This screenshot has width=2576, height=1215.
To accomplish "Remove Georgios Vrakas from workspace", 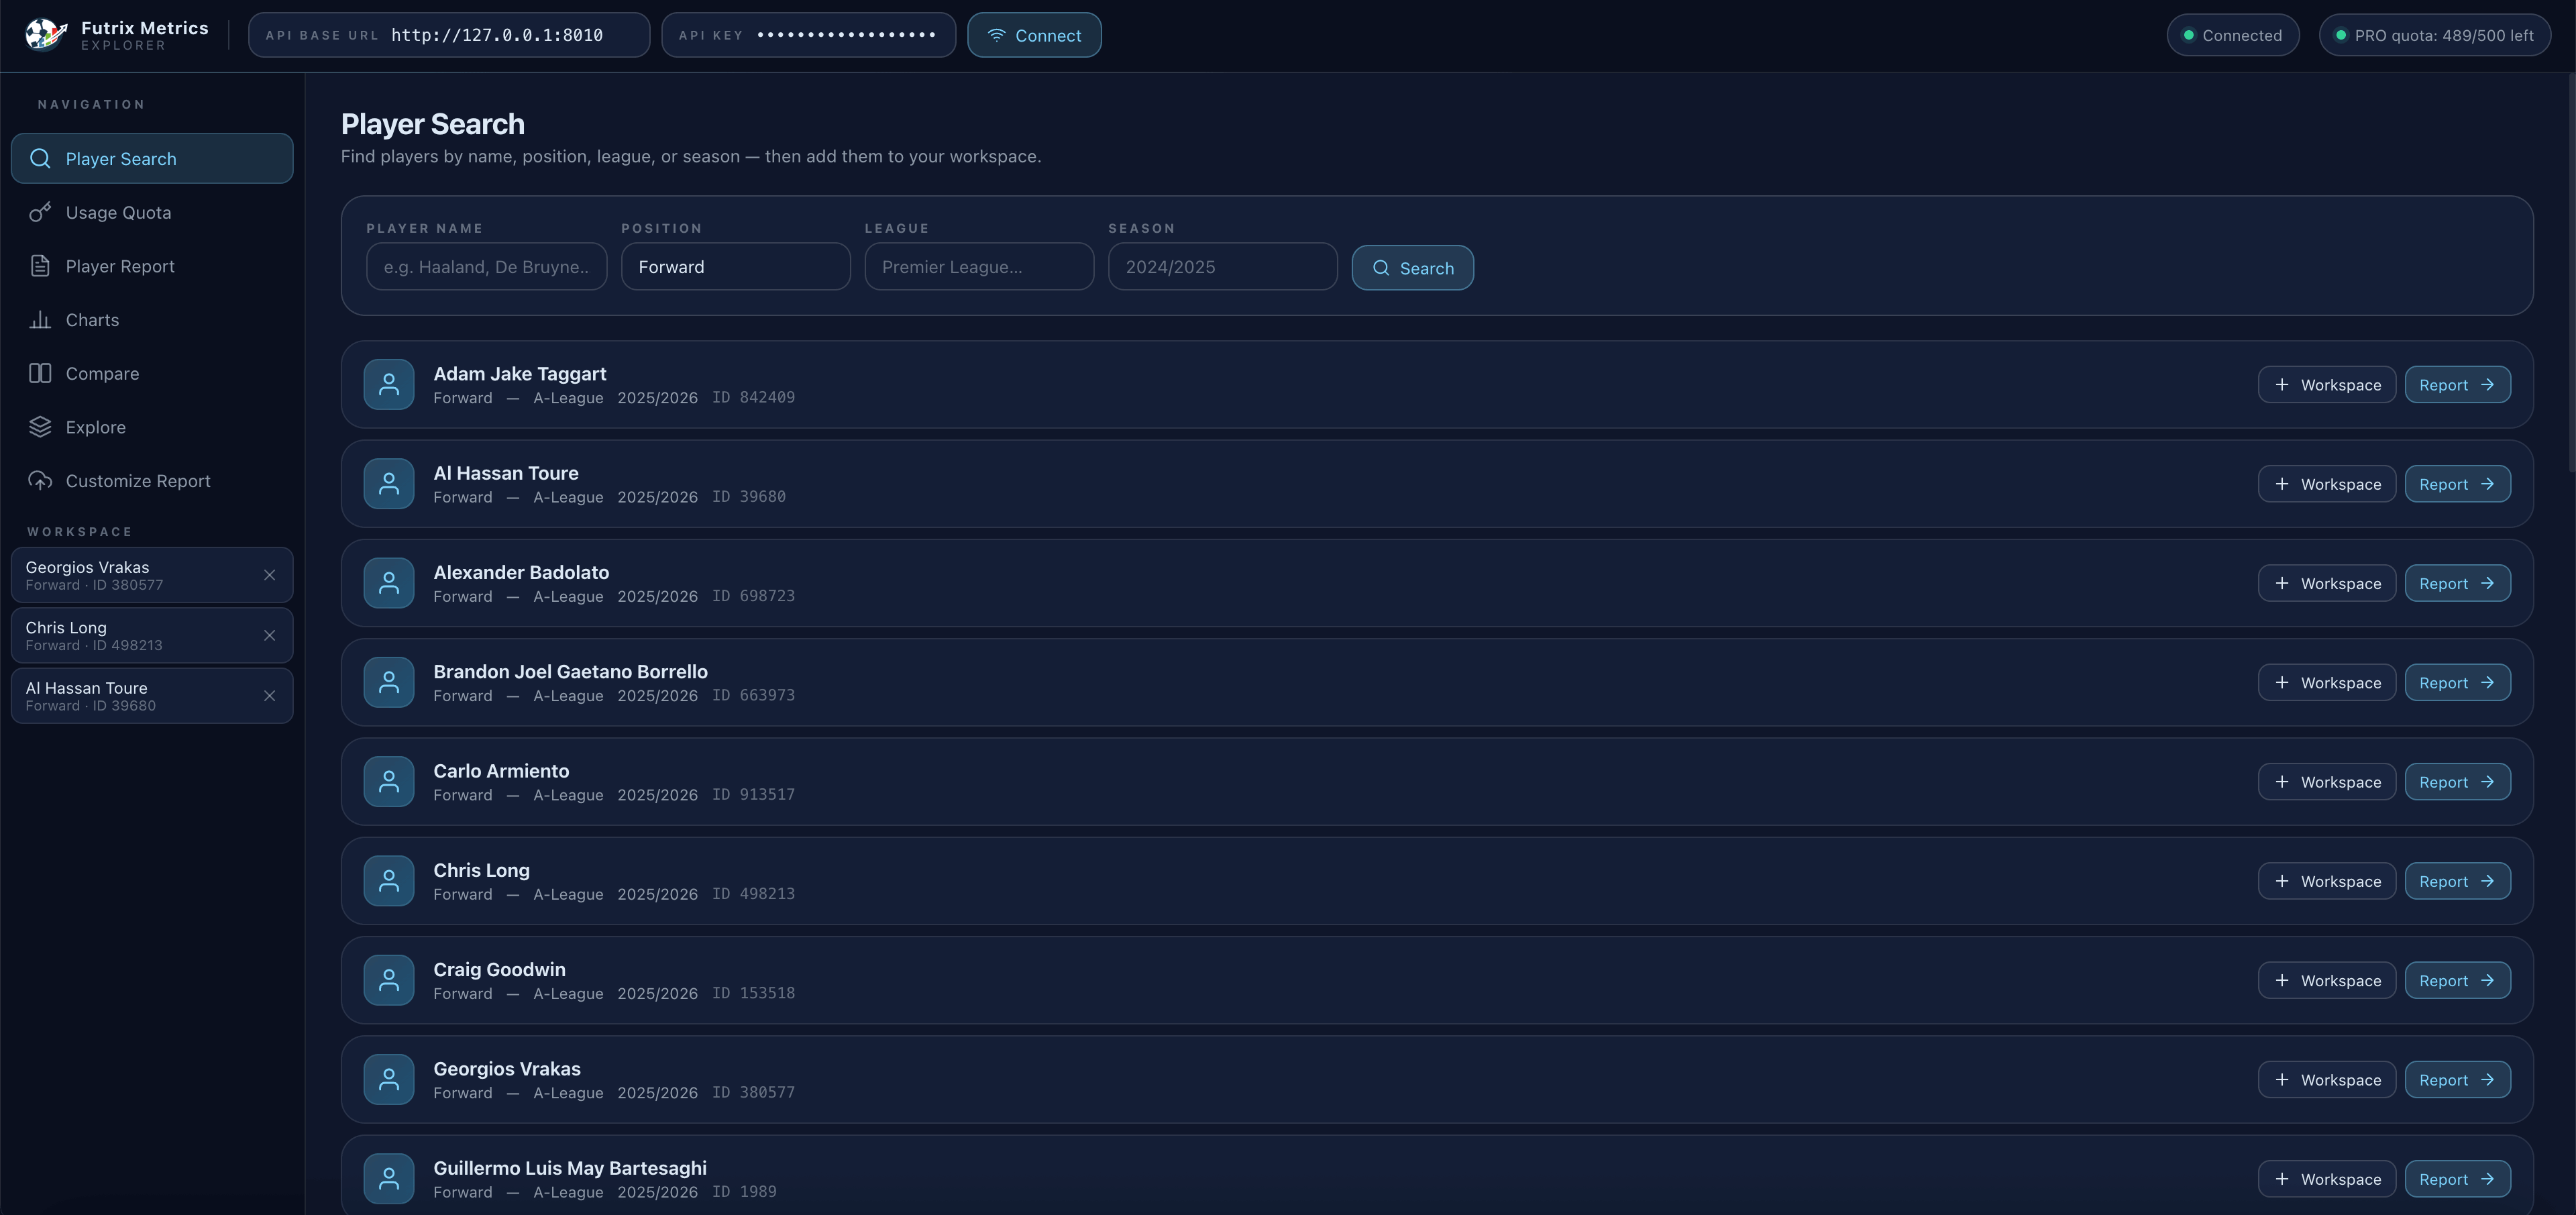I will (269, 575).
